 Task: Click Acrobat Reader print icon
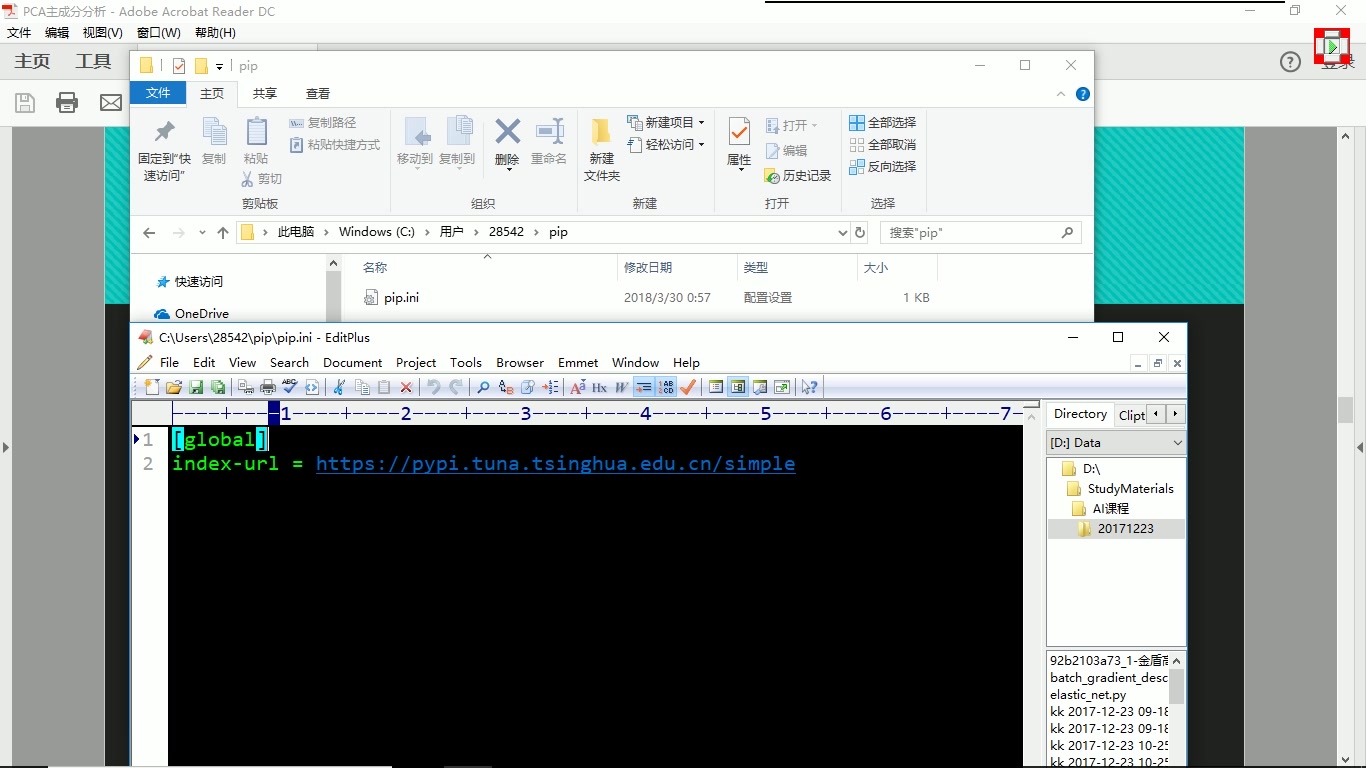[67, 102]
